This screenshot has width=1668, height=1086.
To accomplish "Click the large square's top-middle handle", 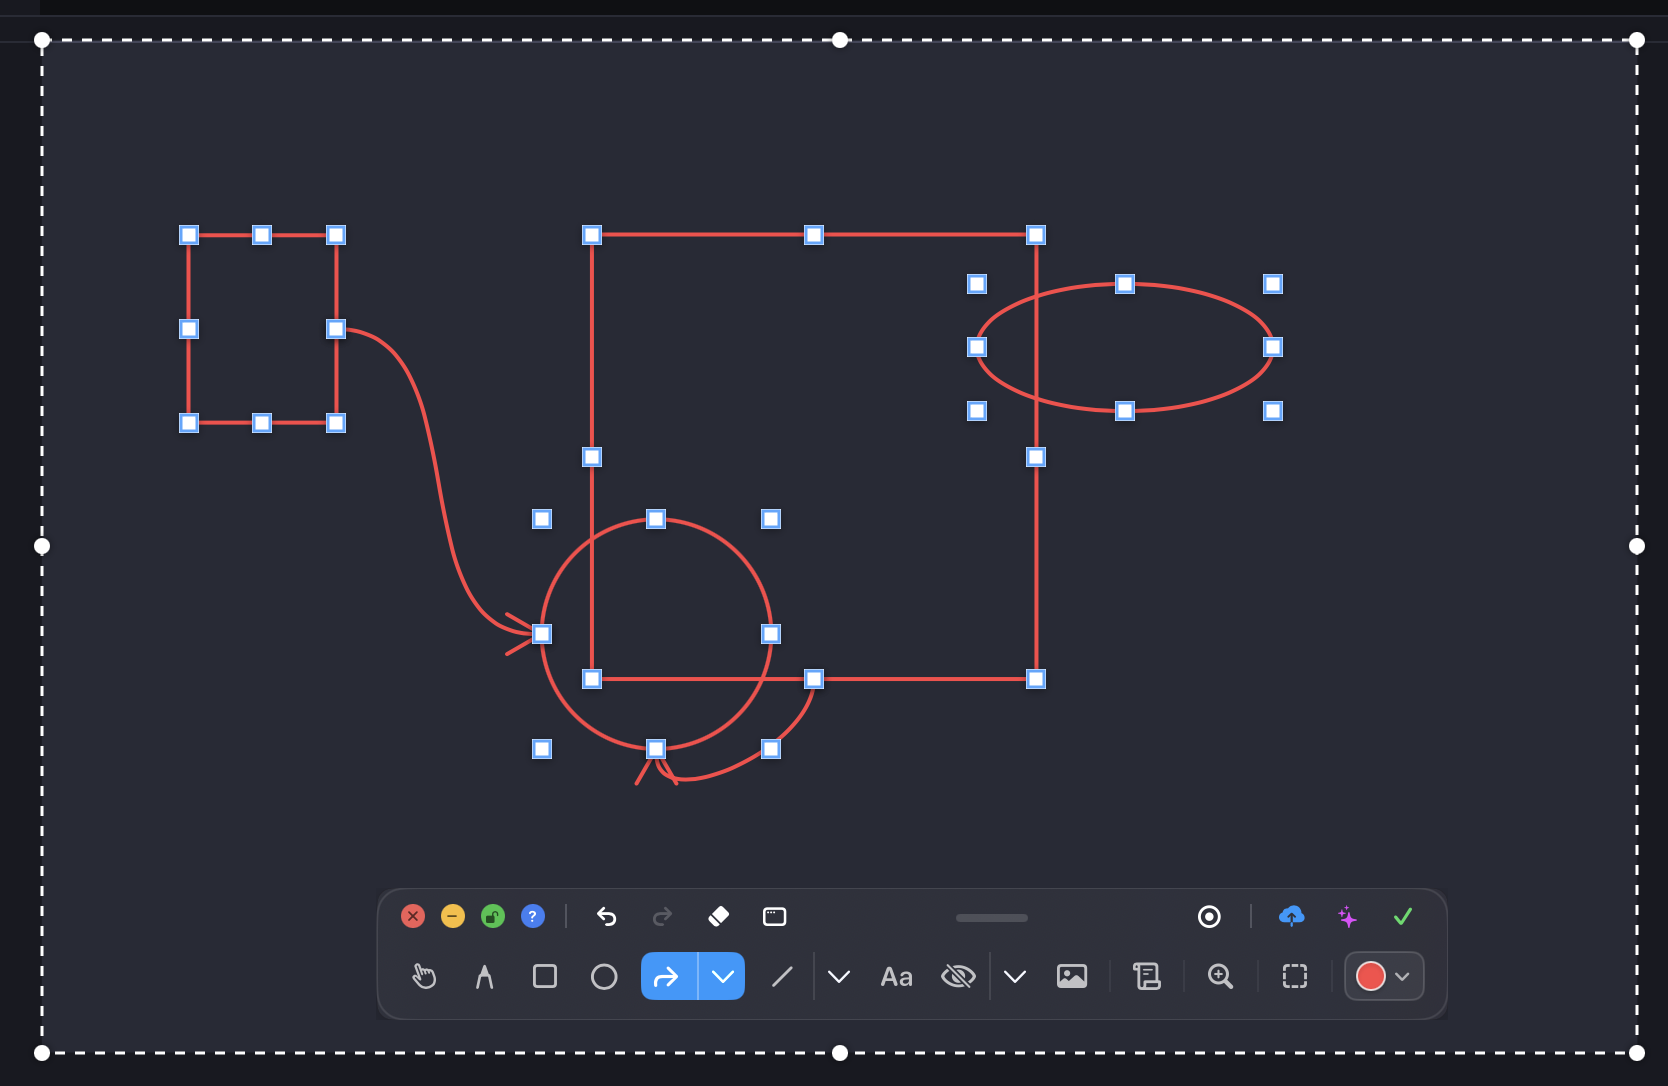I will coord(814,235).
